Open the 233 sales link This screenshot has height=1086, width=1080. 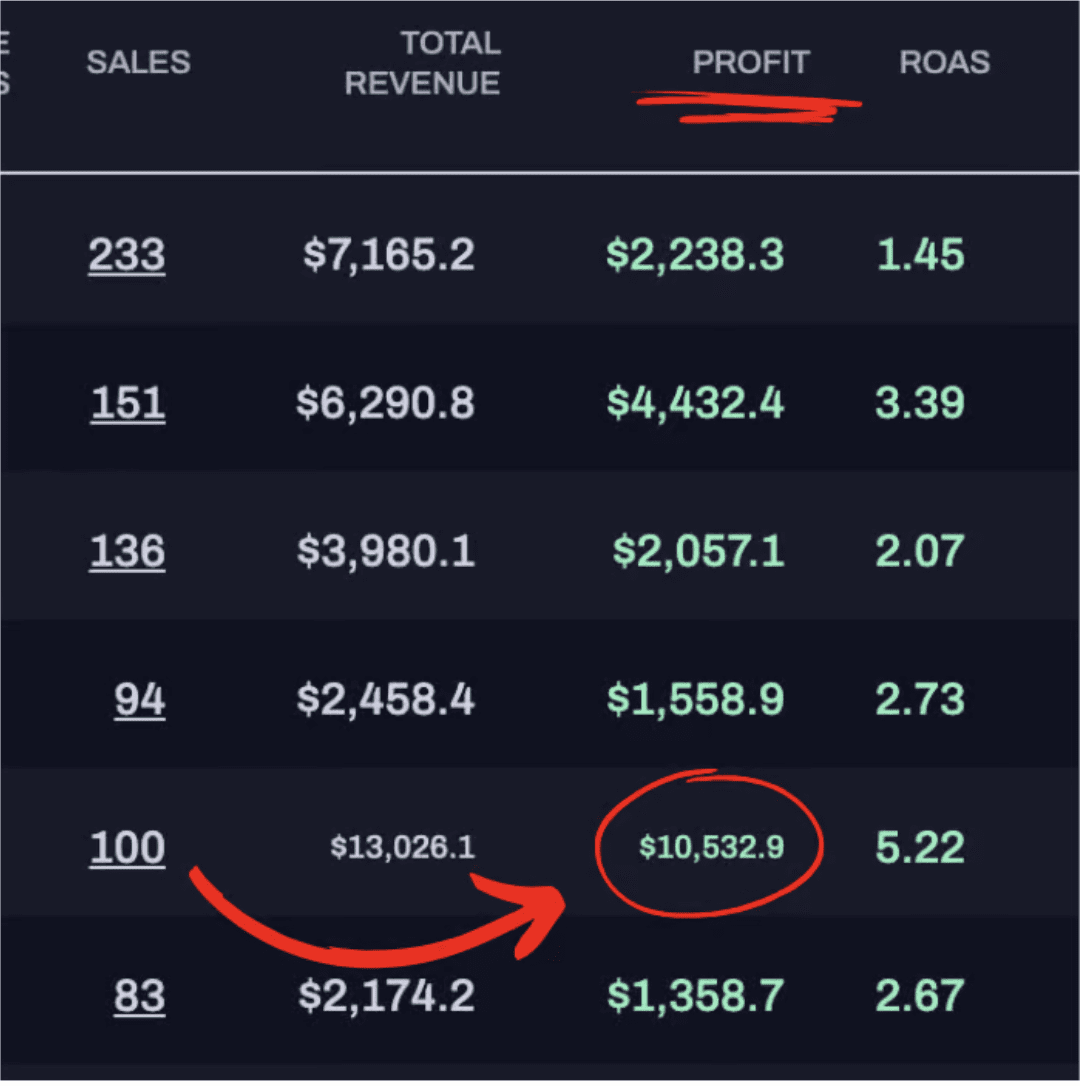(127, 256)
